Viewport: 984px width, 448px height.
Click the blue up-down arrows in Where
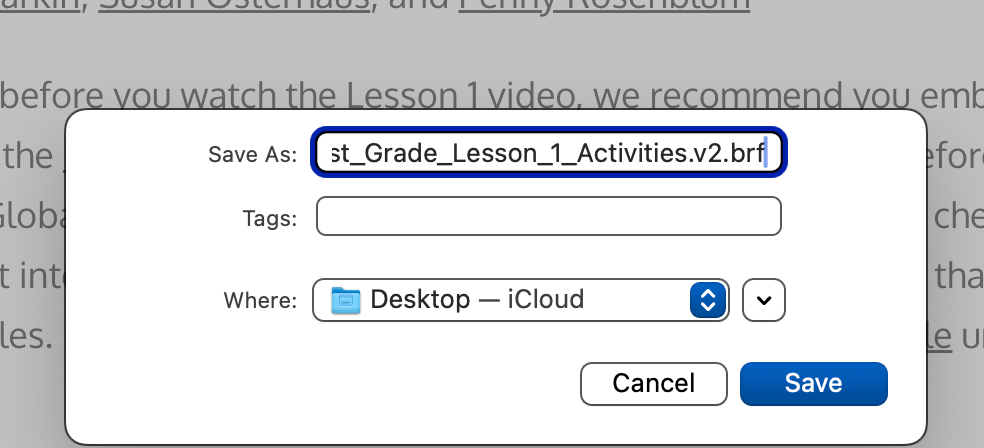coord(708,299)
